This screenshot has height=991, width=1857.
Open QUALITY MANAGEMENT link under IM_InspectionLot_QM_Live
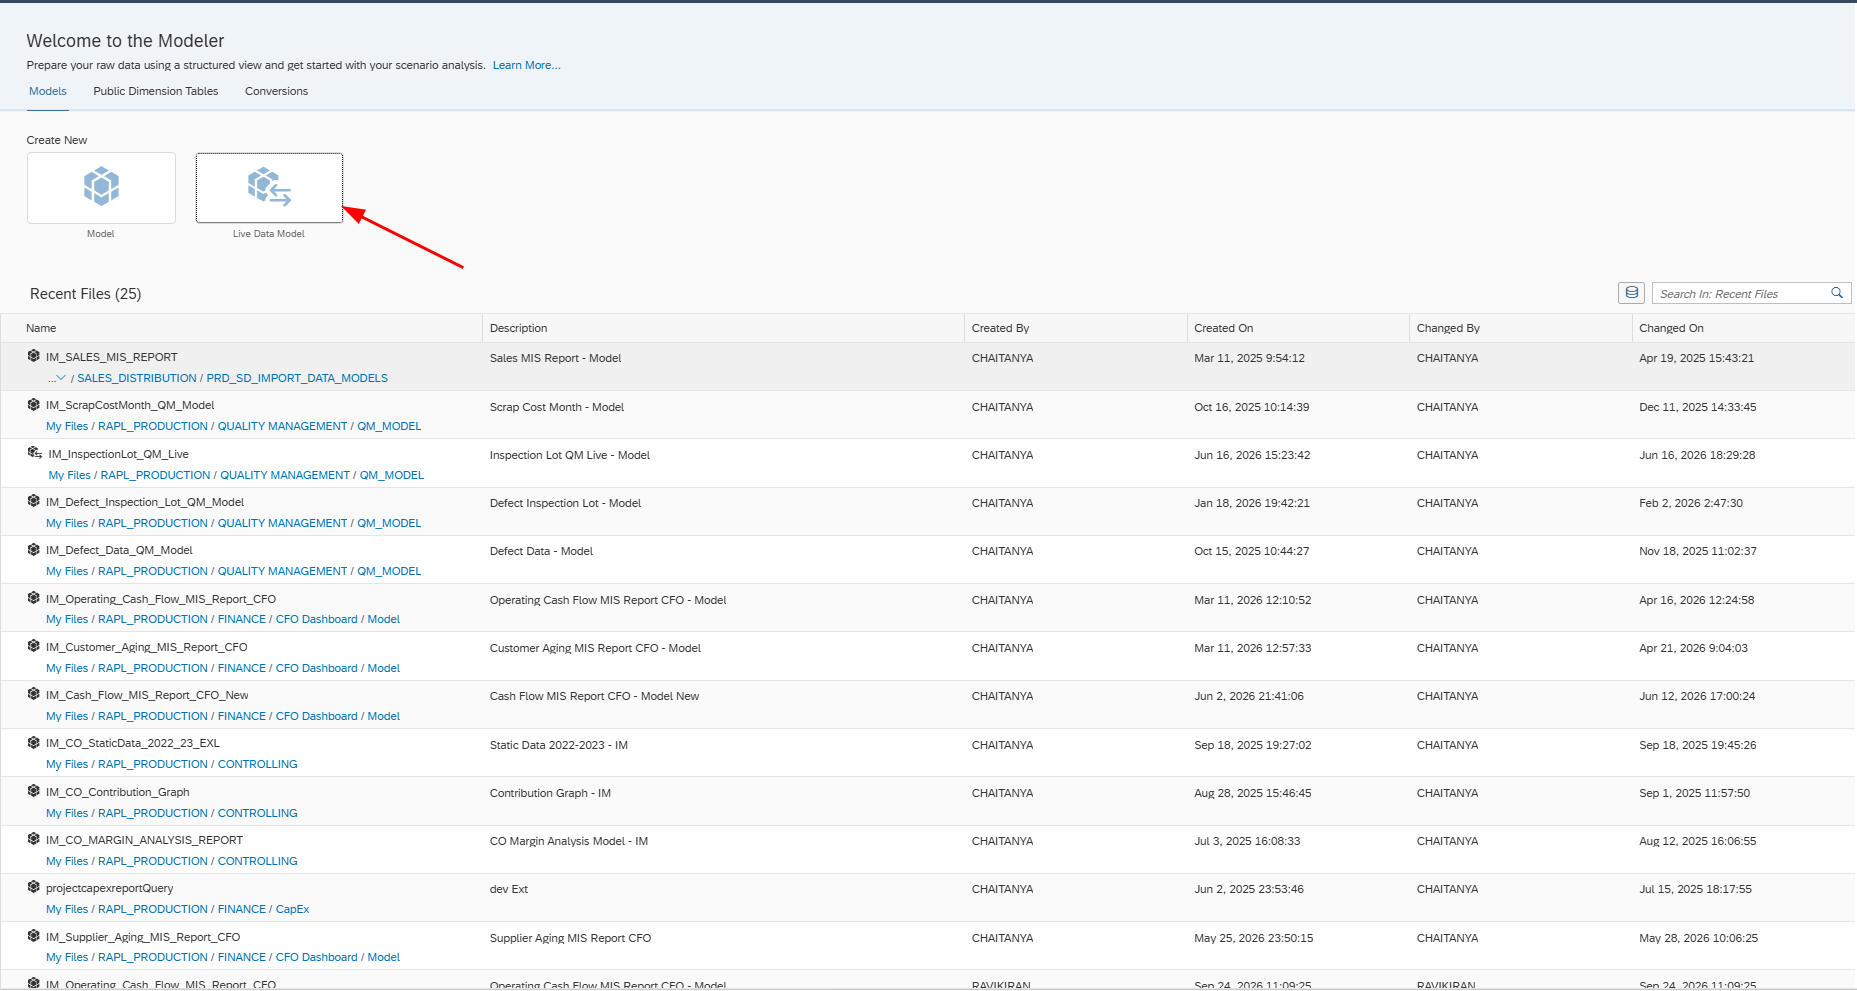(285, 475)
